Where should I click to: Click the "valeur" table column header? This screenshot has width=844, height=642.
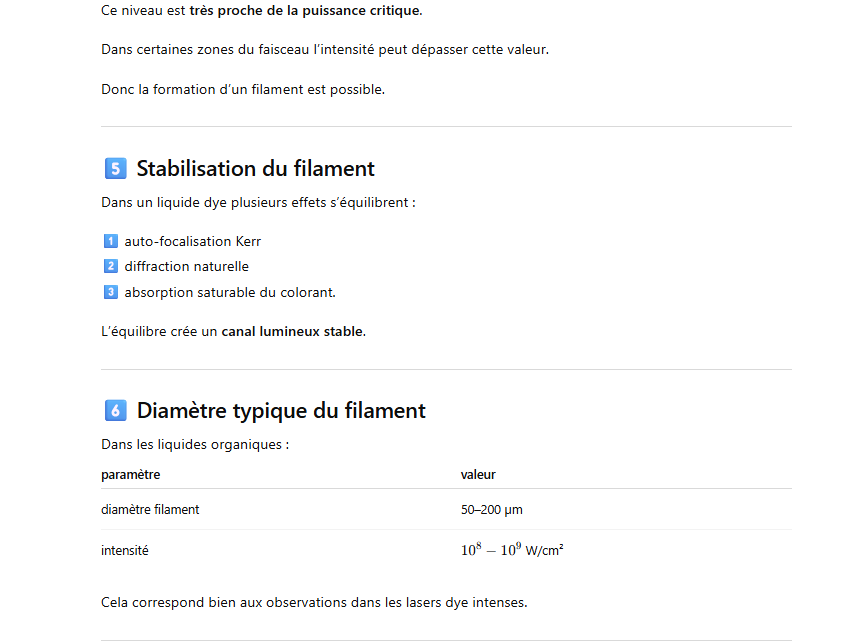click(x=478, y=474)
